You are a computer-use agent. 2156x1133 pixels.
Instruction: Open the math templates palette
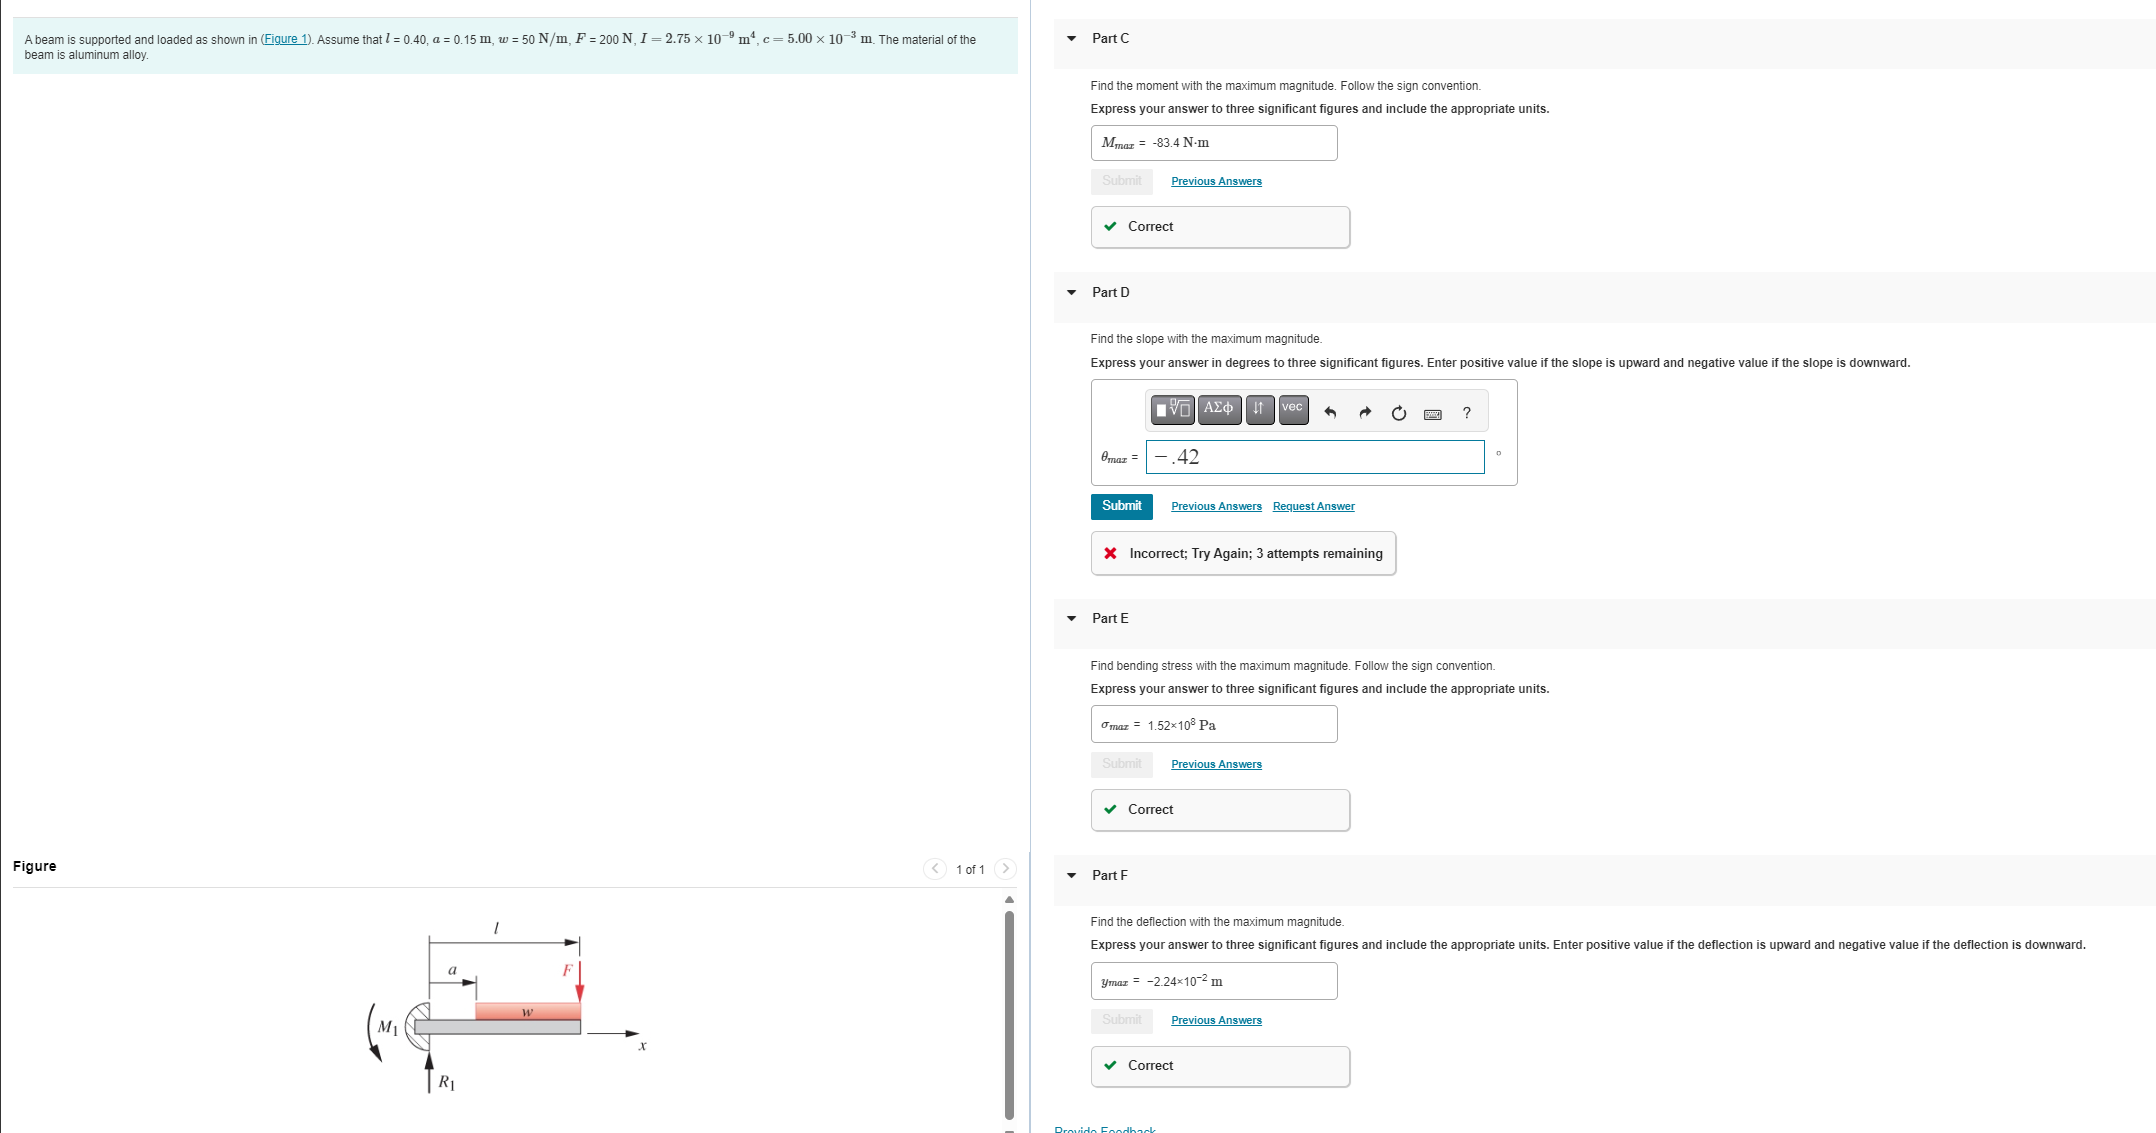(x=1172, y=410)
